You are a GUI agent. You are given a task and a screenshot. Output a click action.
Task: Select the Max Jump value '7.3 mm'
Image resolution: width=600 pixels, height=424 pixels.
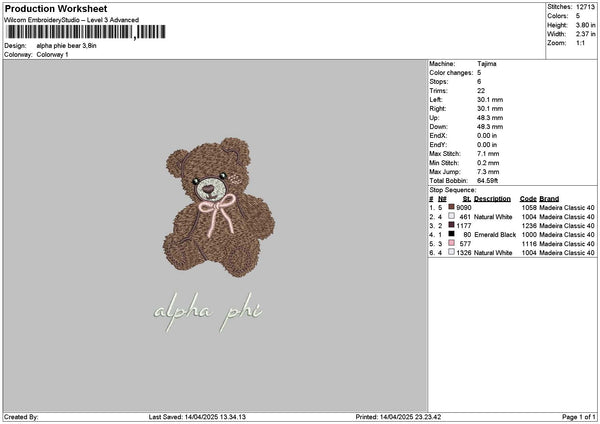[x=488, y=172]
